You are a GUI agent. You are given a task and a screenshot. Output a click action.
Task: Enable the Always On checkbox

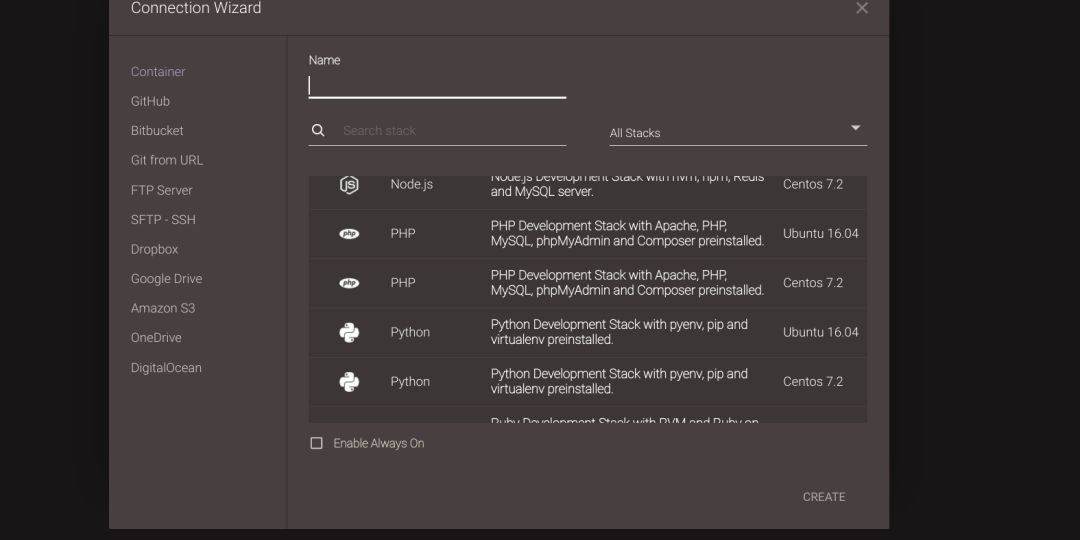click(316, 443)
